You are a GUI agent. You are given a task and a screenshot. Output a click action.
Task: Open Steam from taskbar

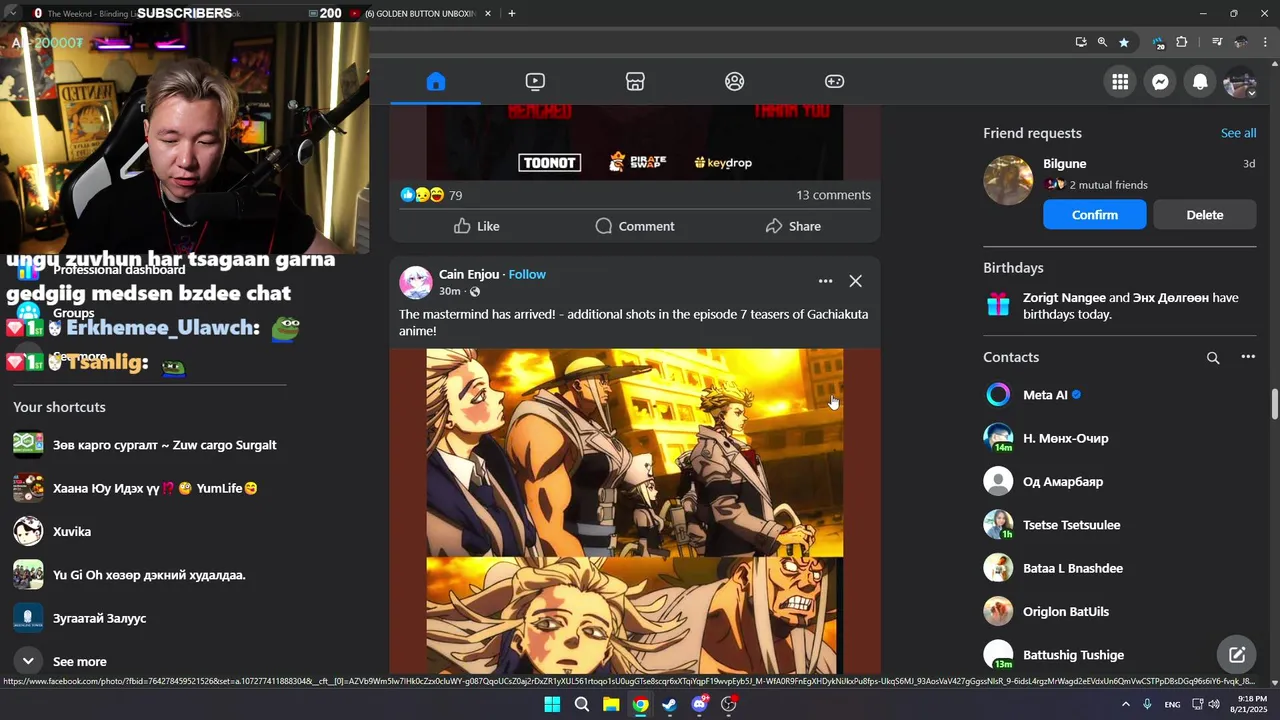[670, 705]
